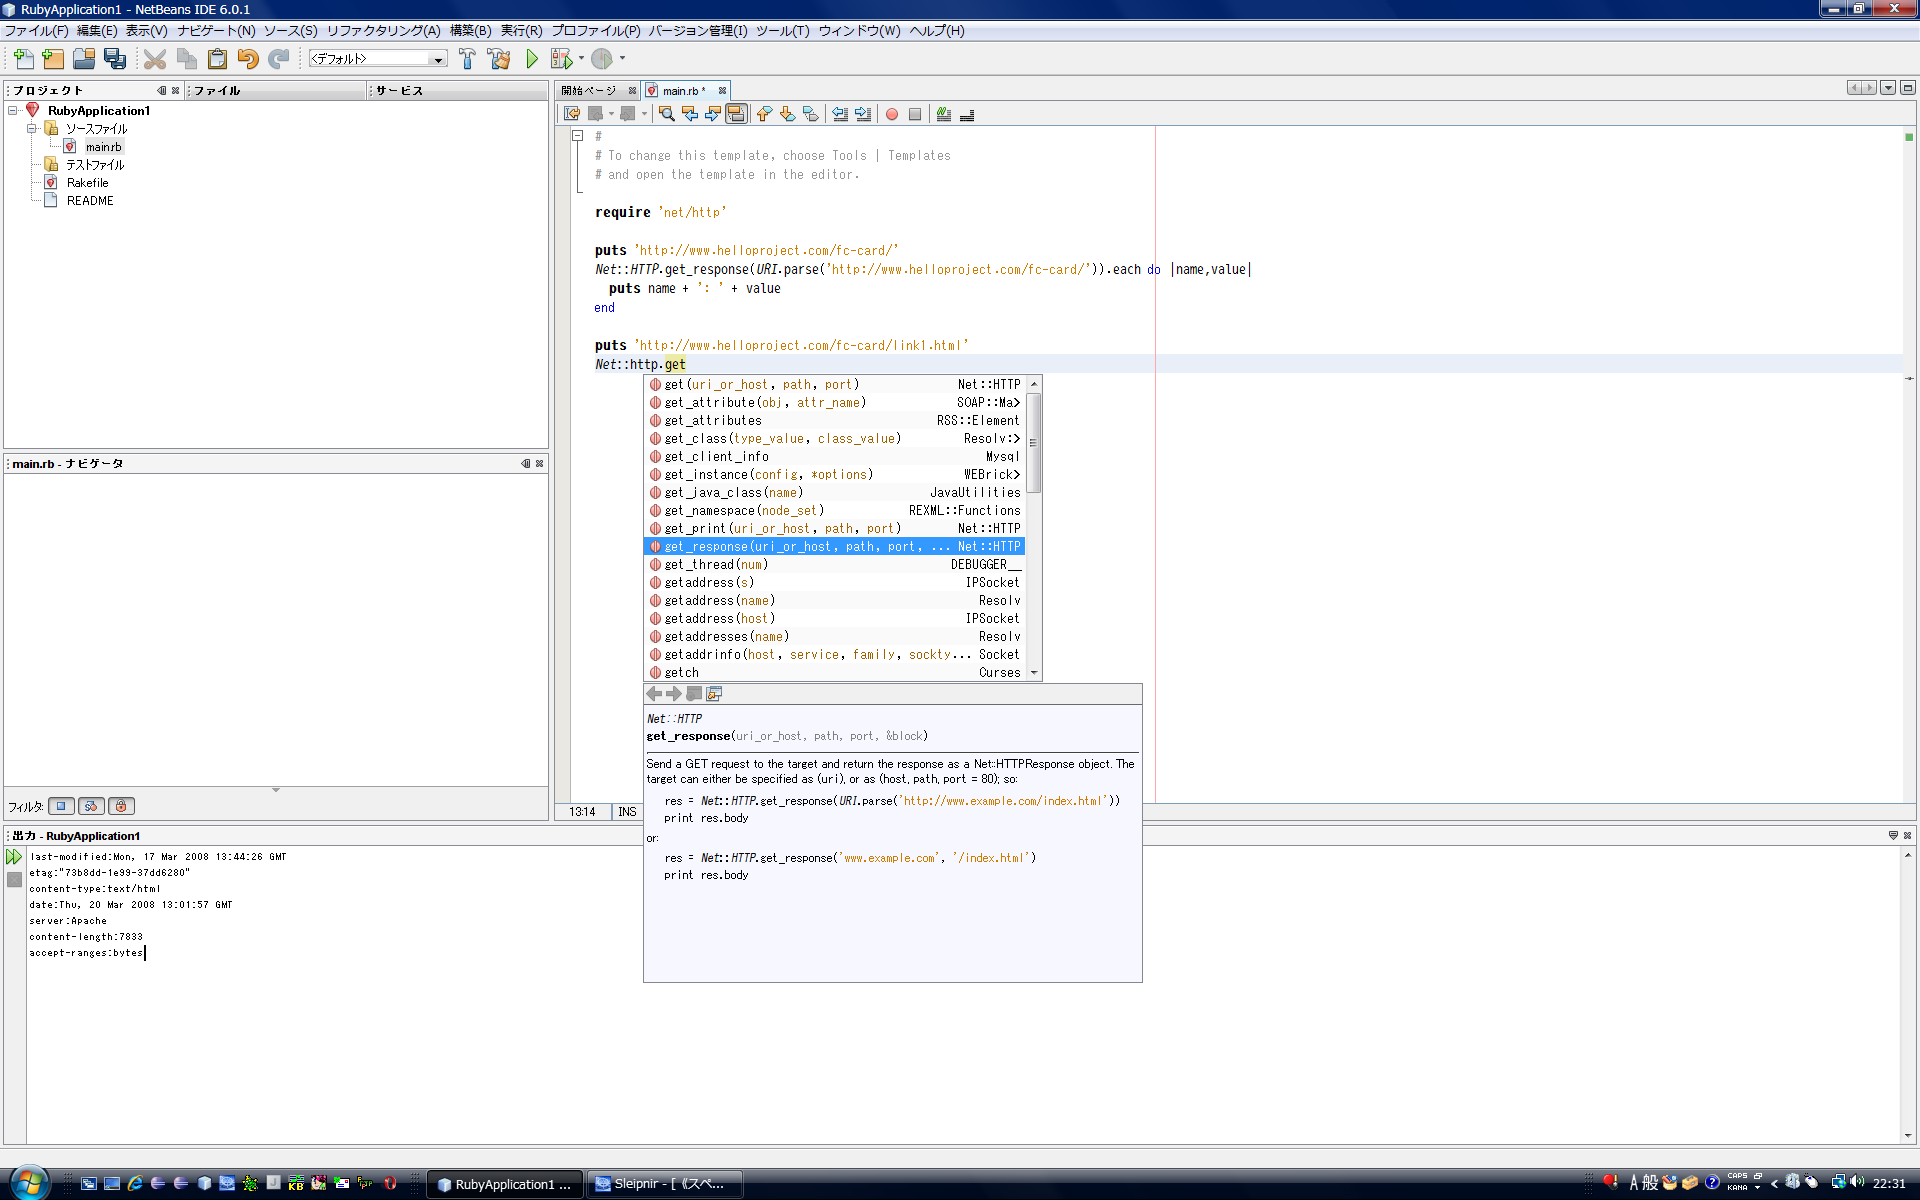Choose get_print completion item
This screenshot has height=1200, width=1920.
(834, 528)
